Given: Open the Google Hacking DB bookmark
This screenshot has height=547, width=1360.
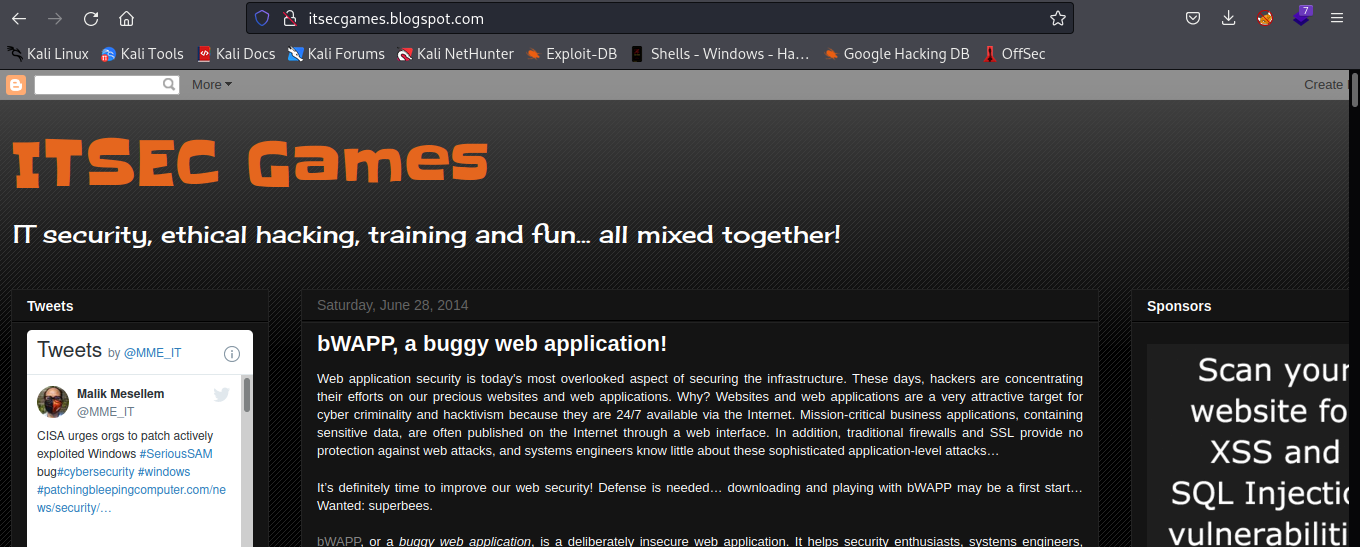Looking at the screenshot, I should pos(896,54).
